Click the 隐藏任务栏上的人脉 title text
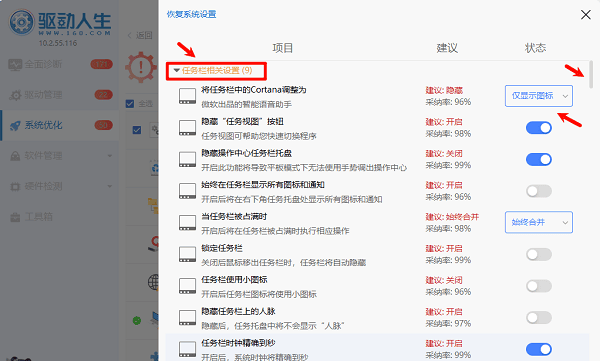600x361 pixels. tap(238, 312)
